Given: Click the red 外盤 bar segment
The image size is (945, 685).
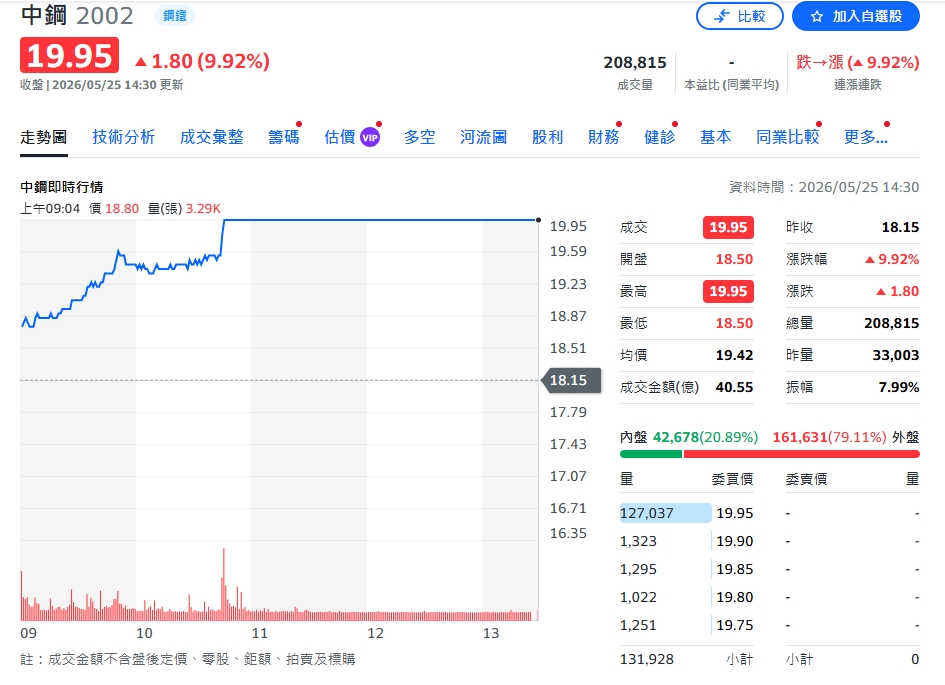Looking at the screenshot, I should (802, 454).
